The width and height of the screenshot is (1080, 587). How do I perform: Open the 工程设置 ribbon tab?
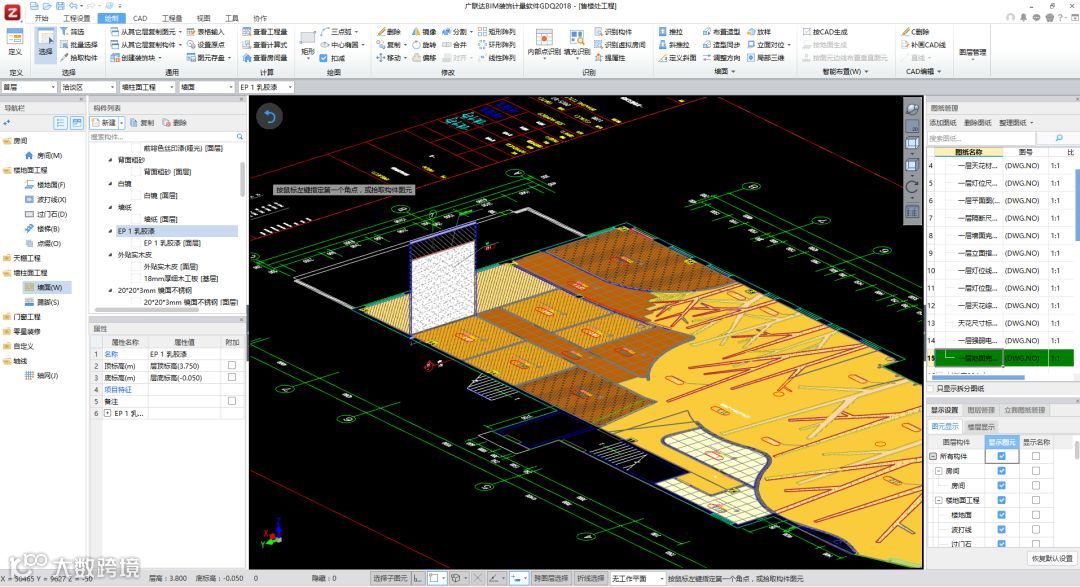(76, 18)
